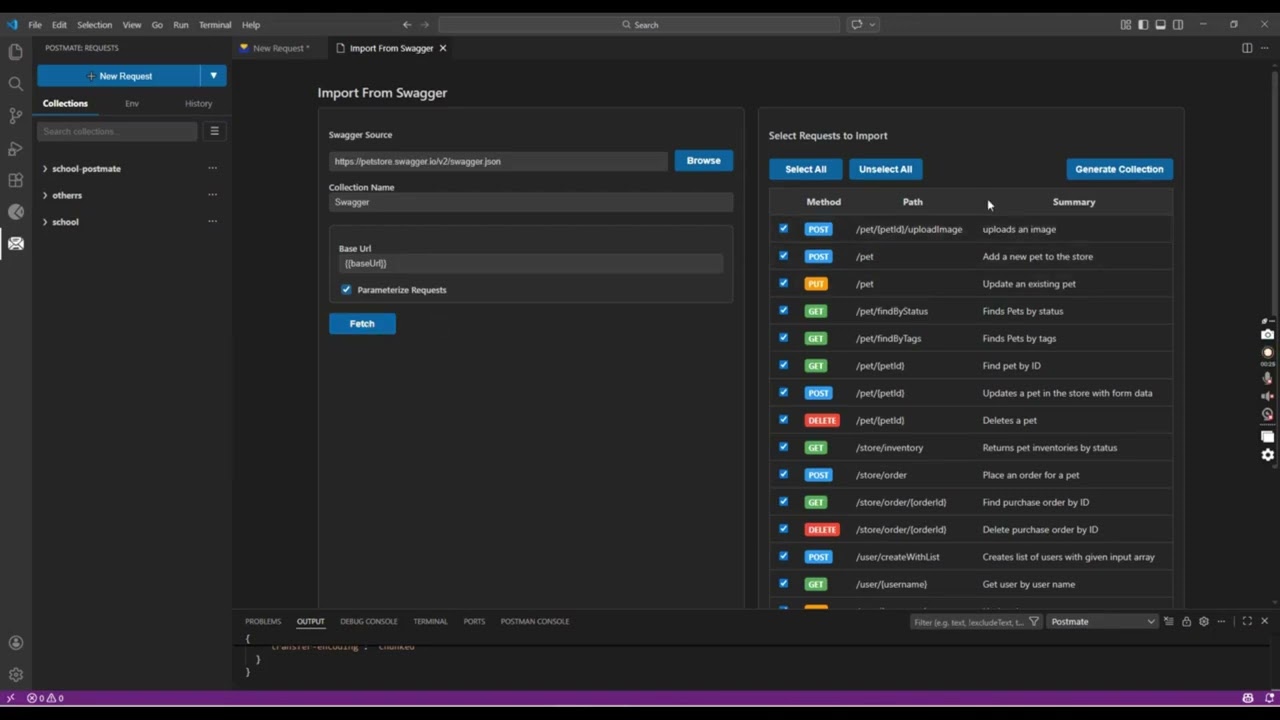
Task: Uncheck the Find pet by ID checkbox
Action: 783,365
